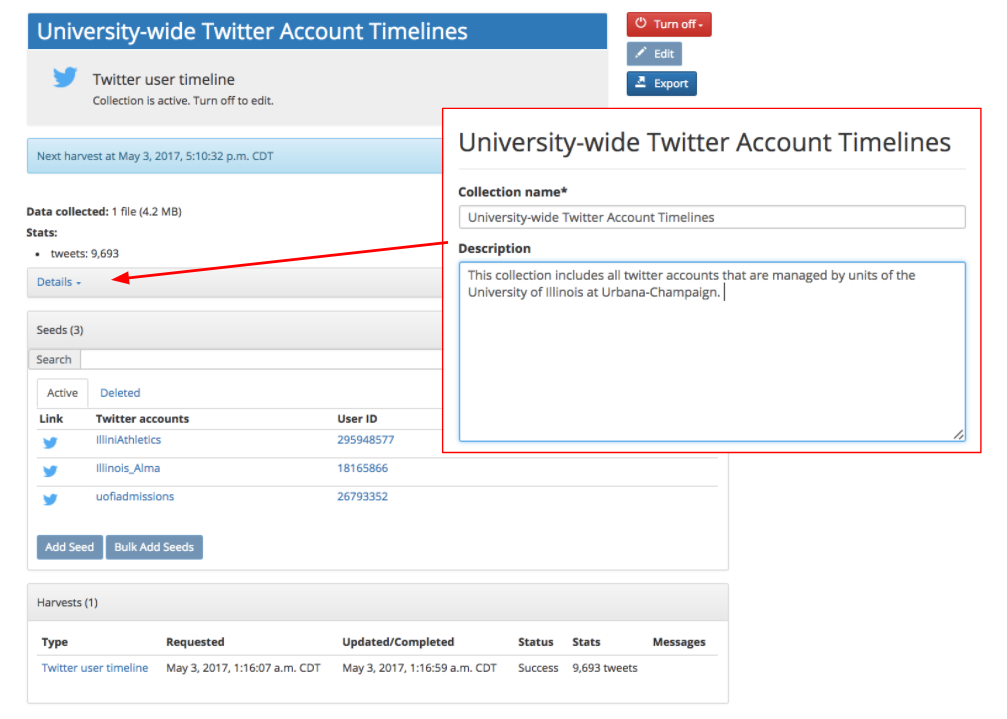Click the Add Seed button
Image resolution: width=1007 pixels, height=719 pixels.
coord(69,547)
